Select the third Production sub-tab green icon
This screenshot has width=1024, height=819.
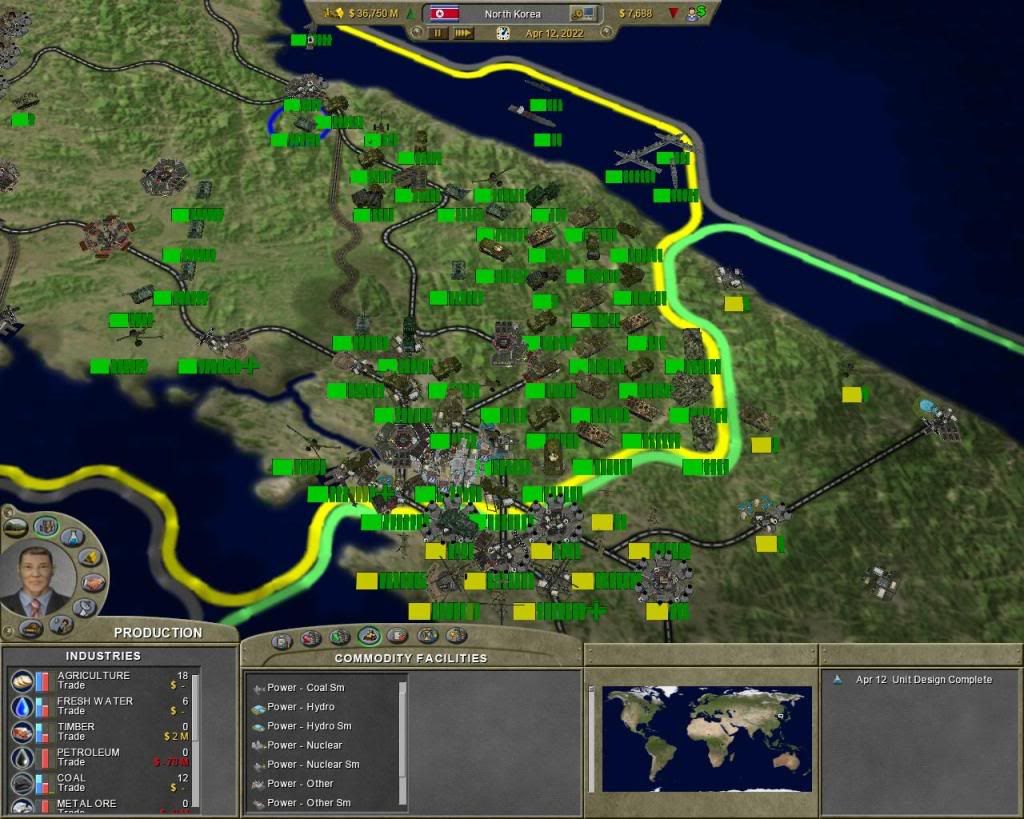[340, 636]
